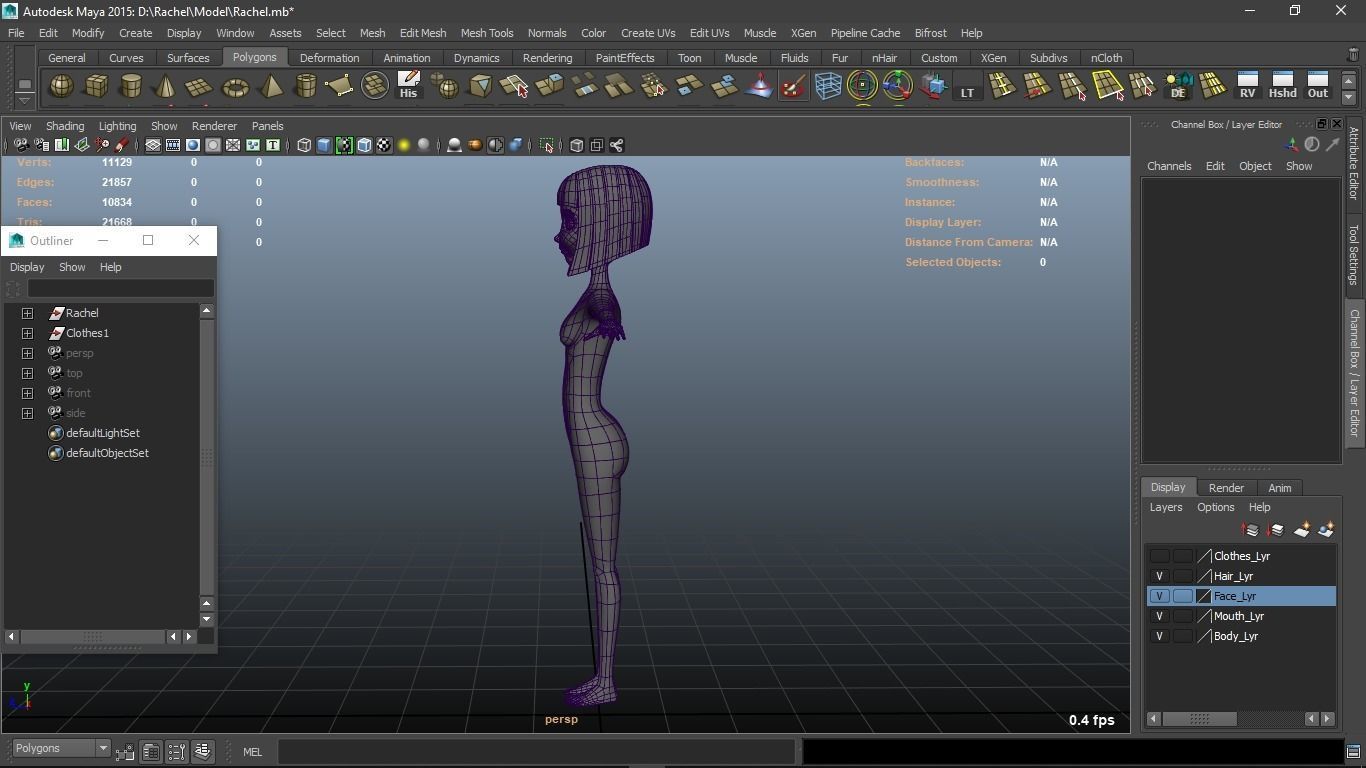
Task: Enable use all lights bulb icon
Action: [404, 145]
